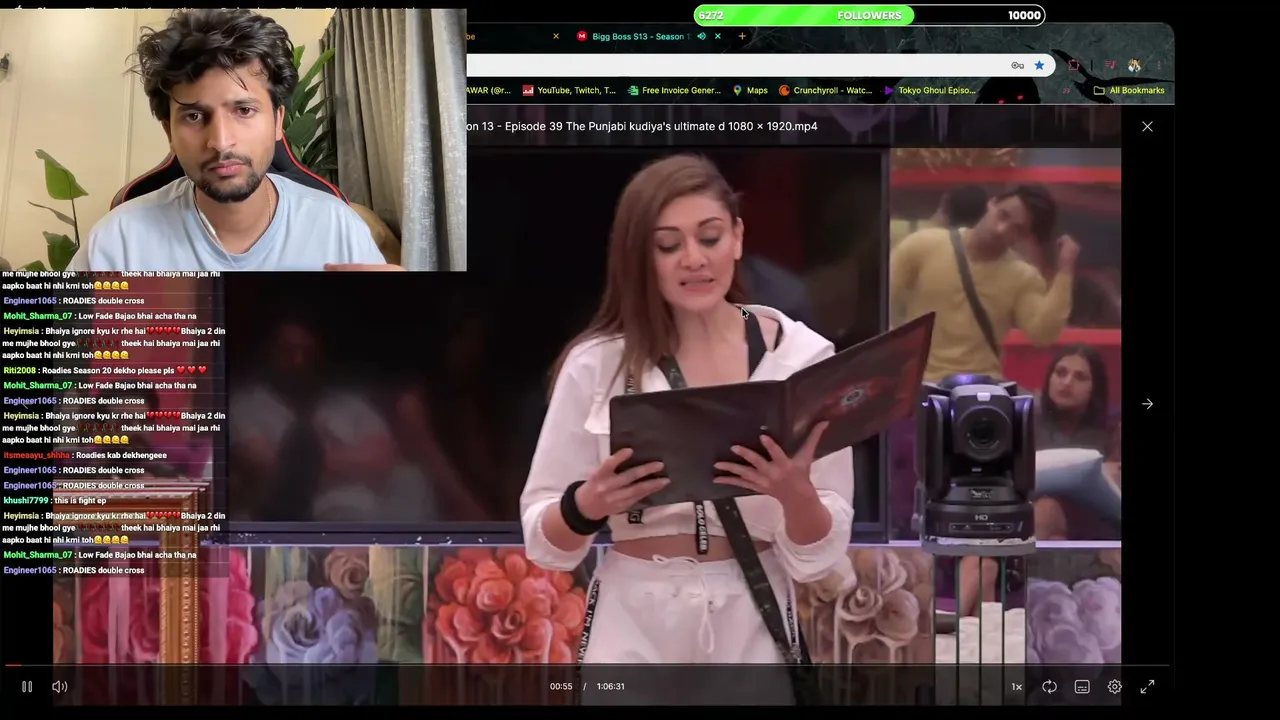Viewport: 1280px width, 720px height.
Task: Open a new browser tab
Action: point(742,36)
